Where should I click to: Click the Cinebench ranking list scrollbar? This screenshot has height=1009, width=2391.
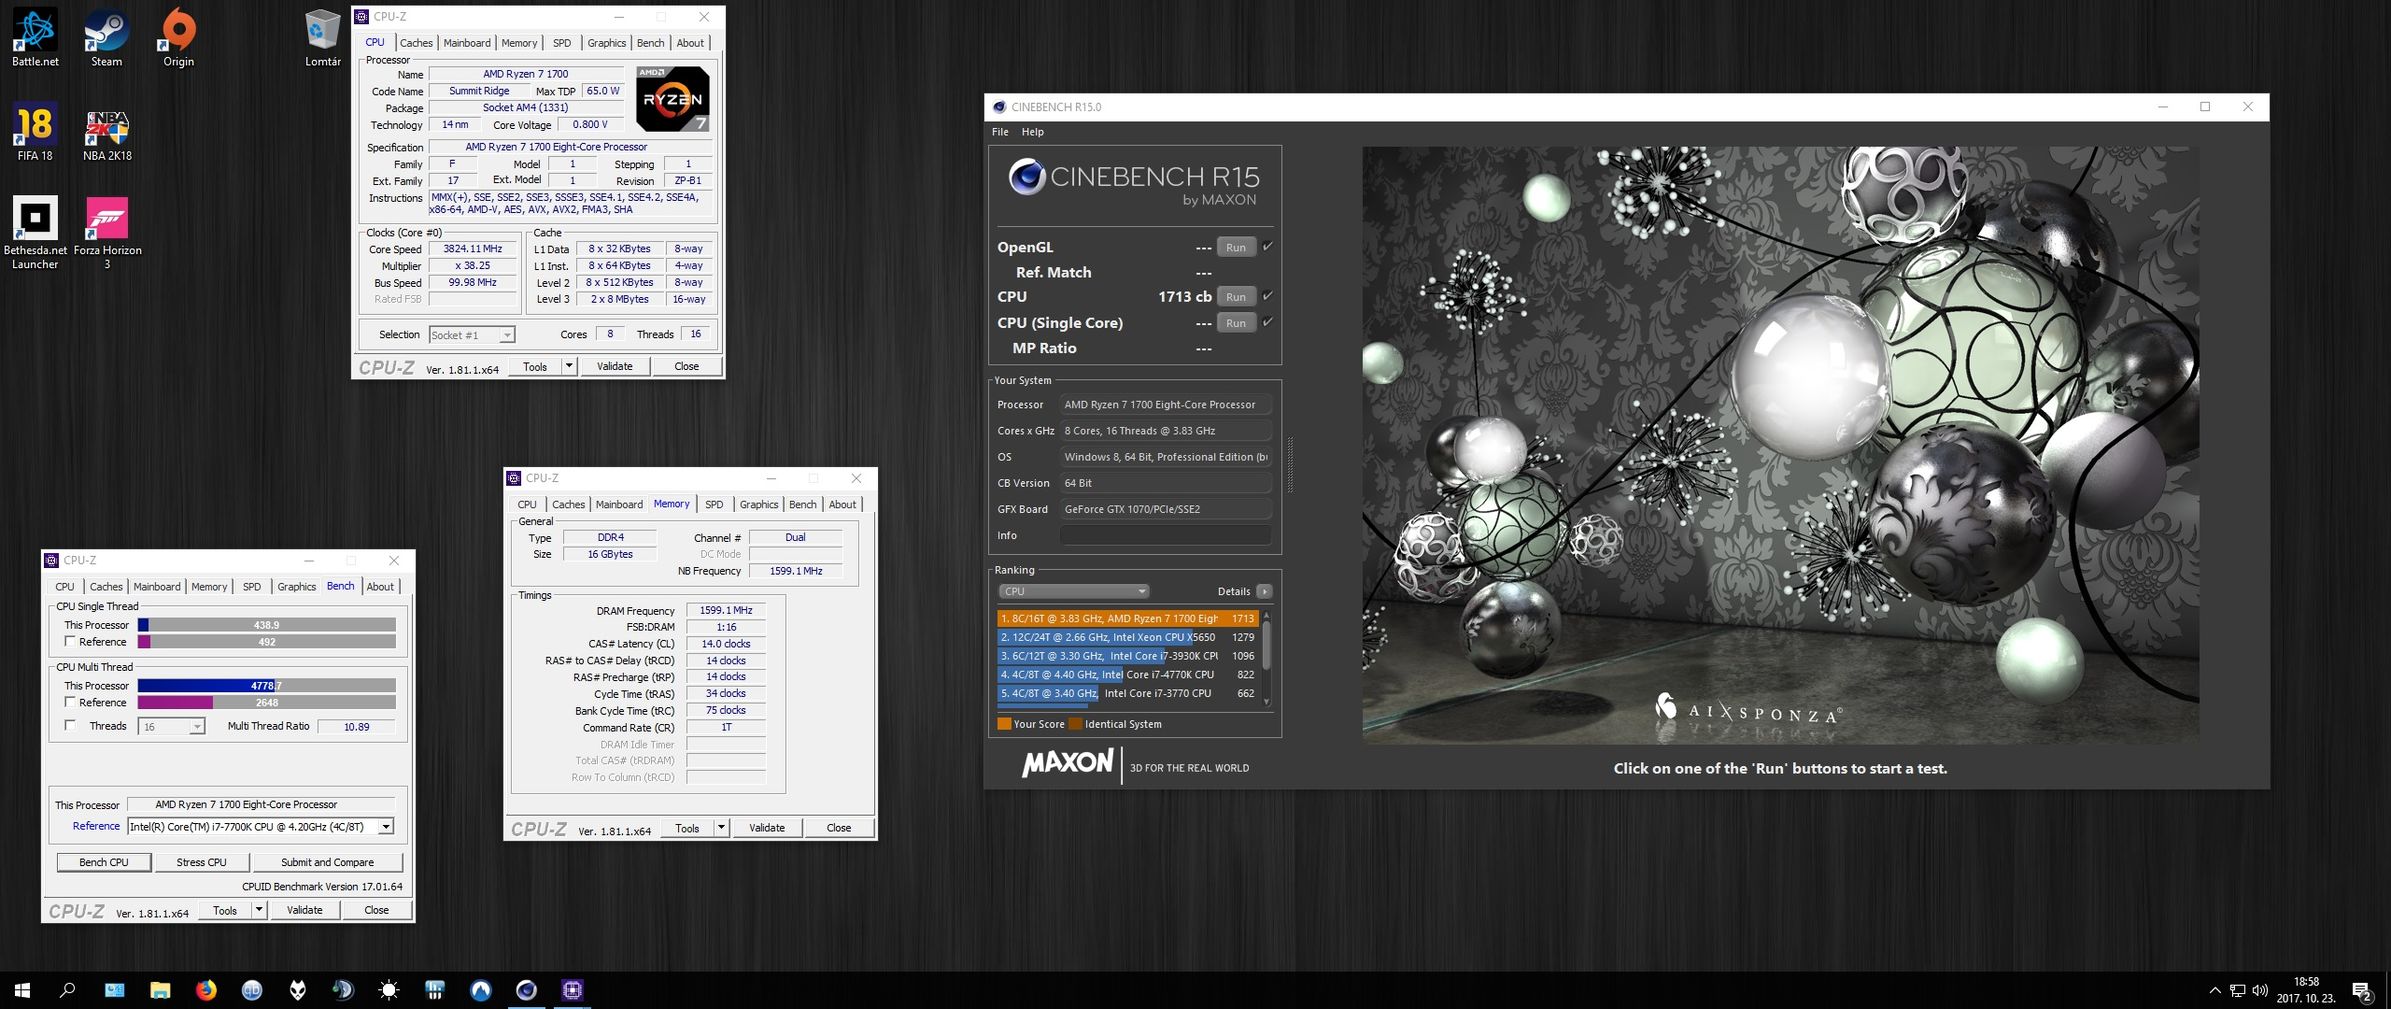(1267, 658)
